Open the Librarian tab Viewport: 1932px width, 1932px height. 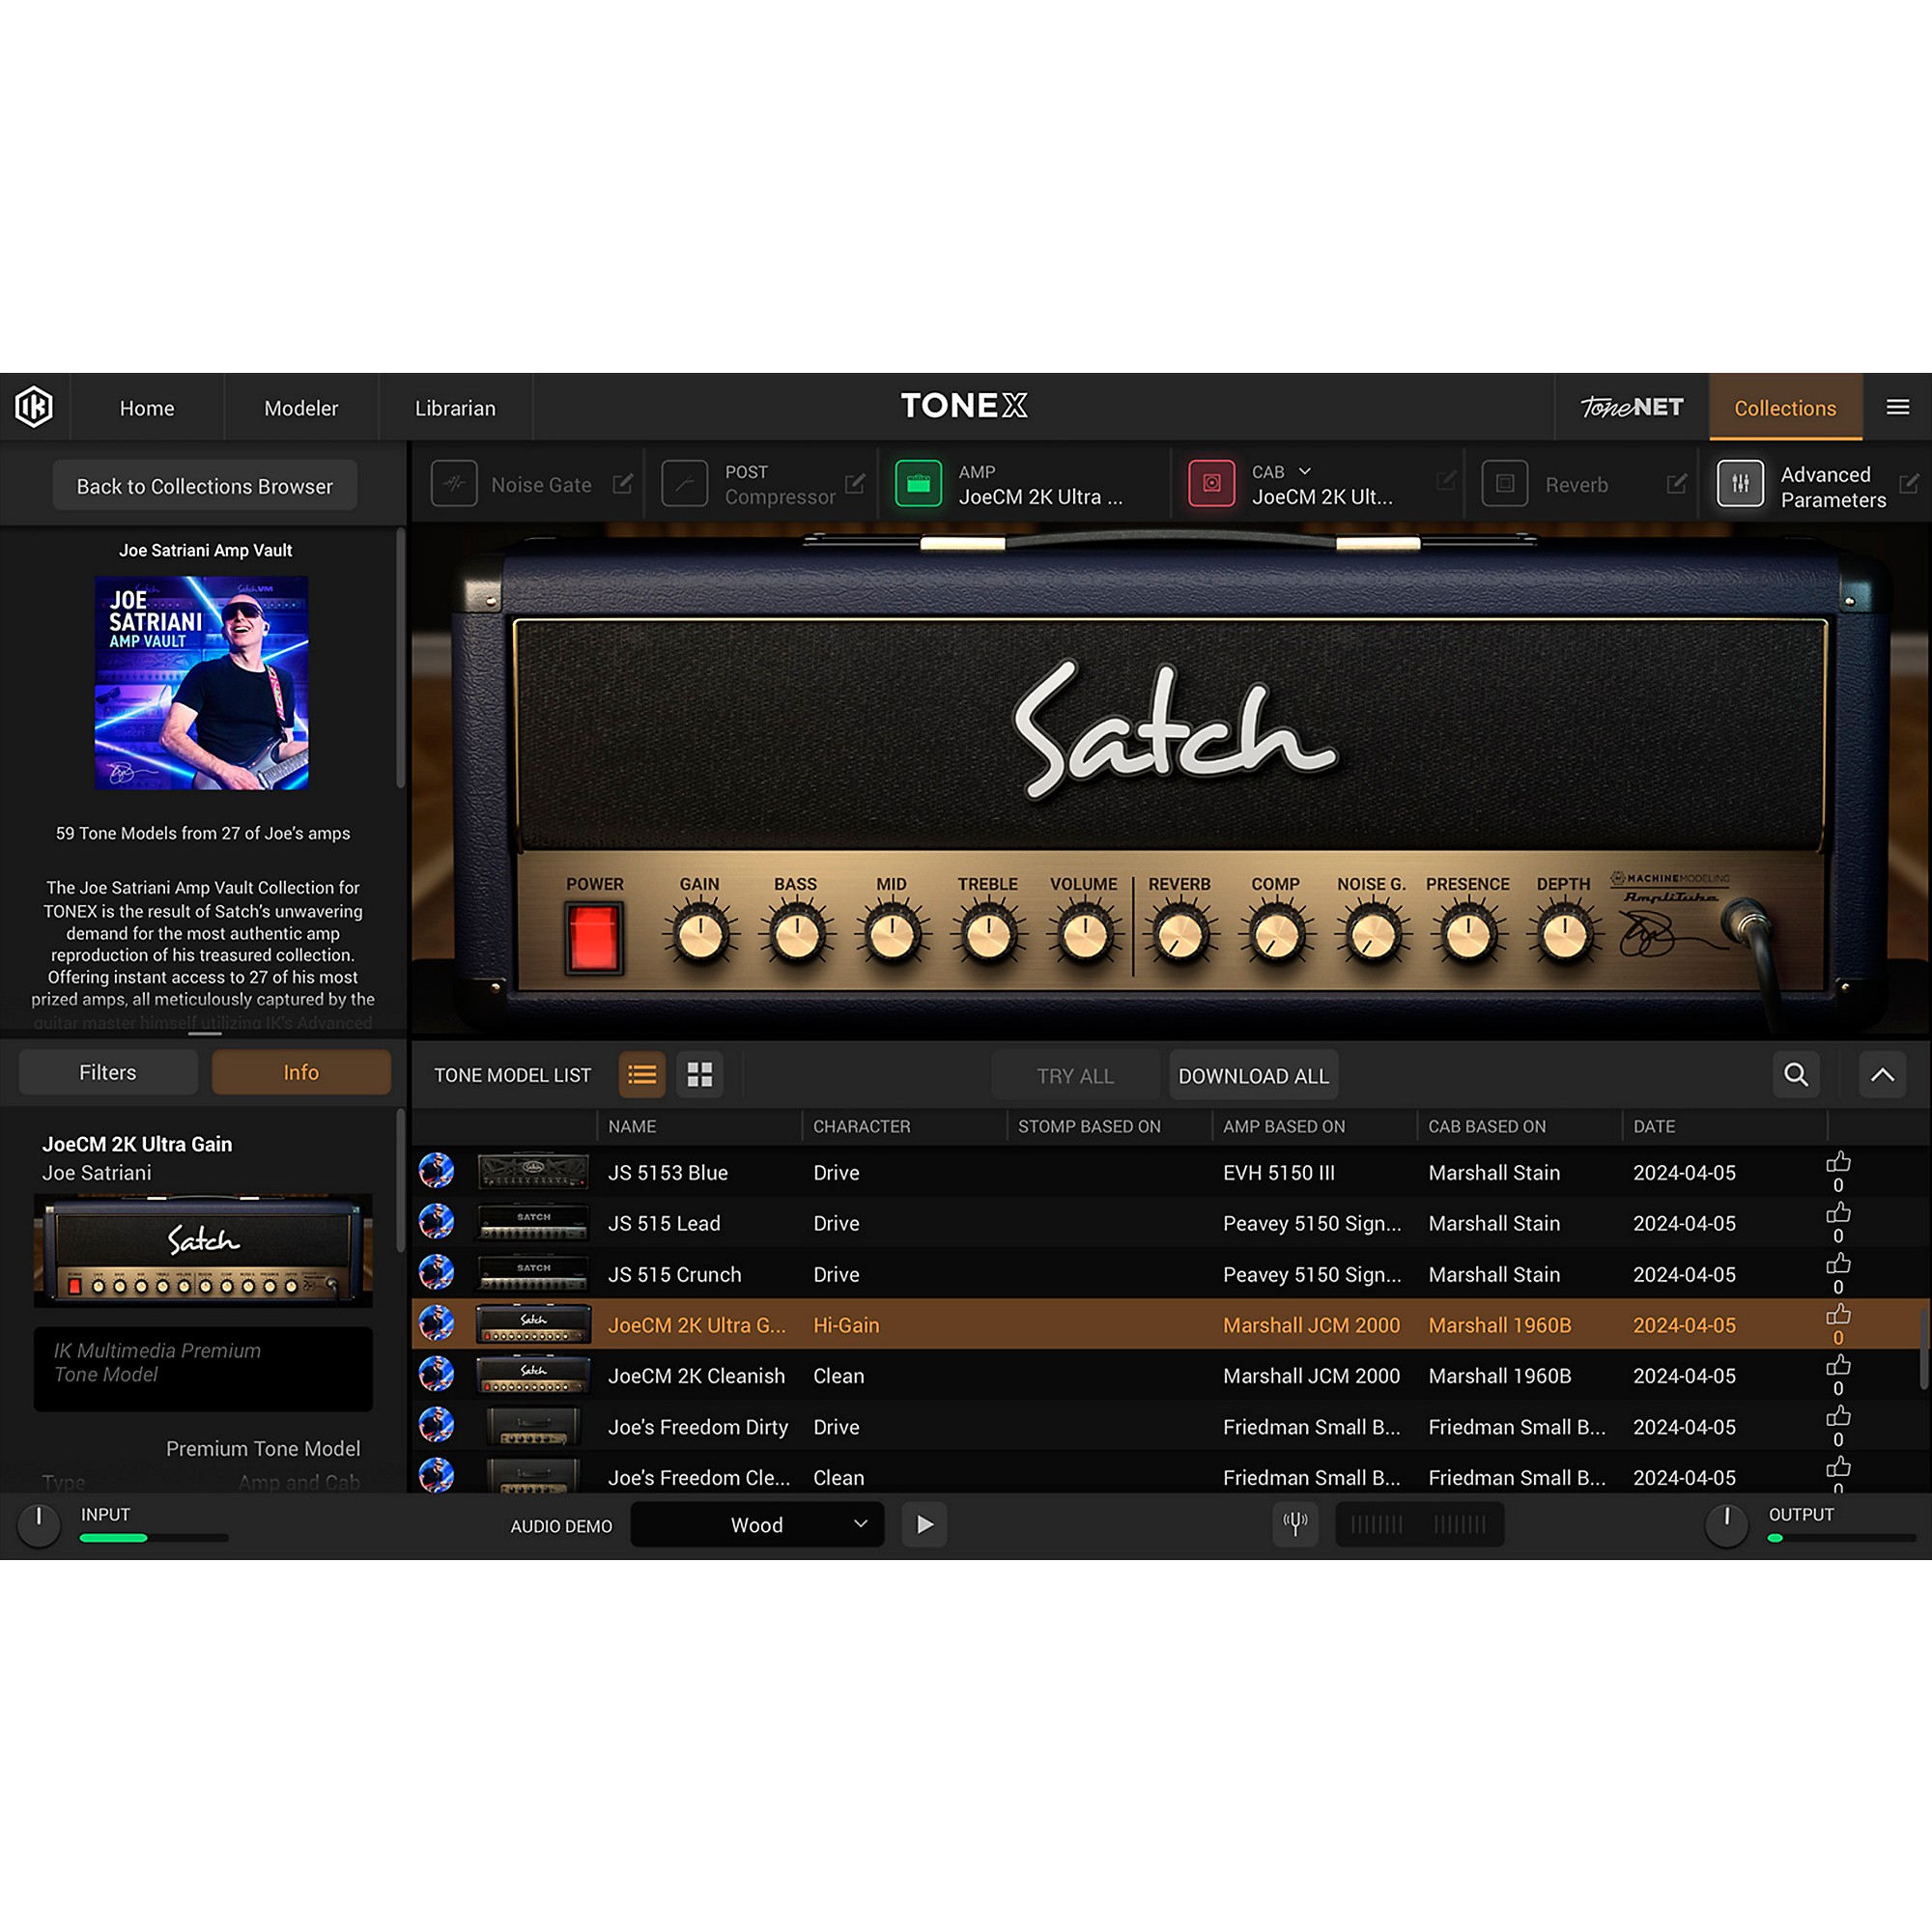point(455,408)
